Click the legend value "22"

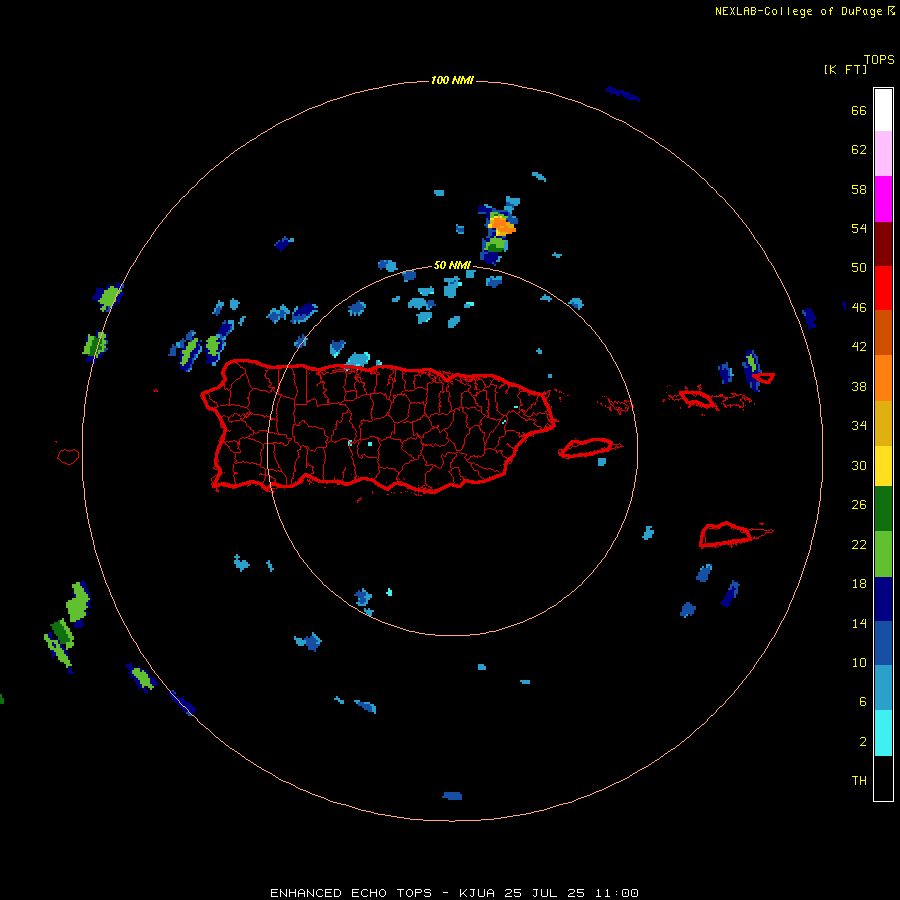click(x=859, y=544)
